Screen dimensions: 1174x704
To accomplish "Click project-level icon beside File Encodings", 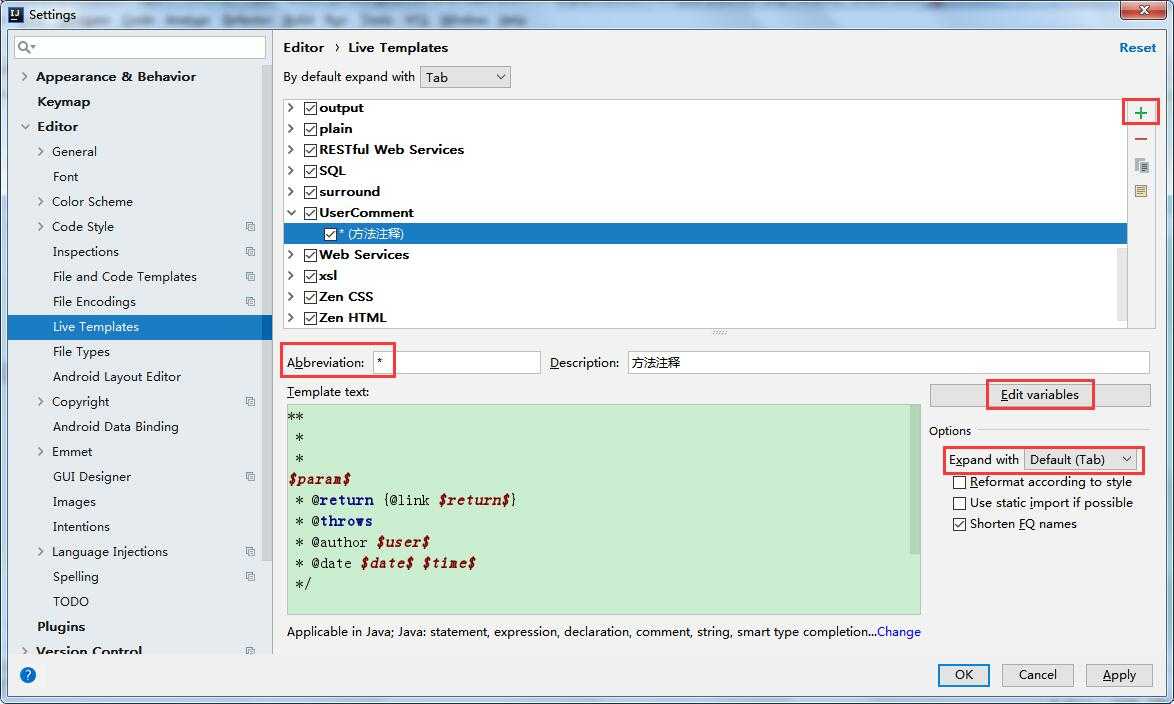I will [x=250, y=301].
